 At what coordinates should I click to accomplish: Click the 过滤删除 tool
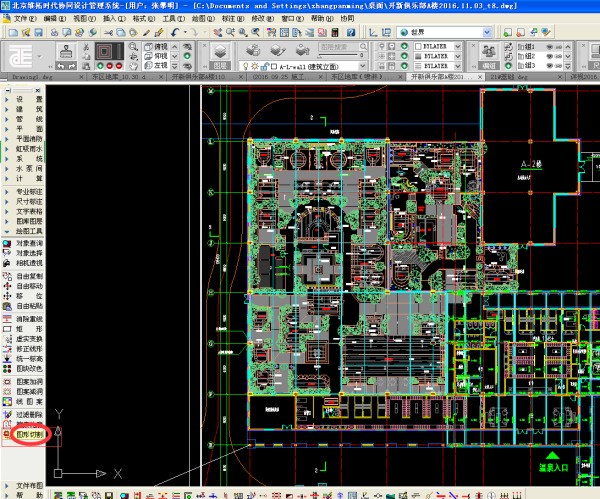coord(28,415)
